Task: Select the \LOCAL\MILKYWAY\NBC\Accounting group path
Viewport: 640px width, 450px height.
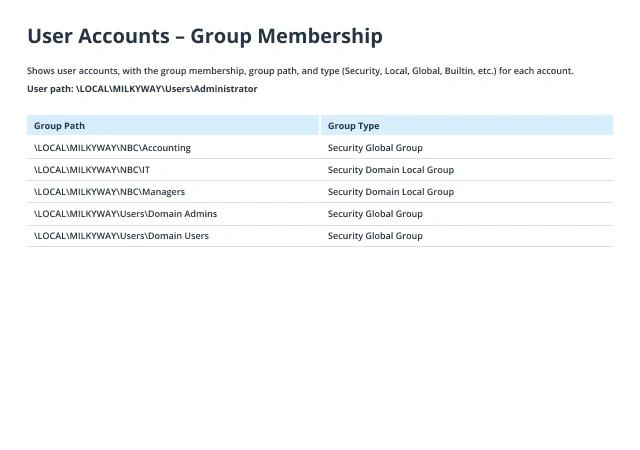Action: coord(112,148)
